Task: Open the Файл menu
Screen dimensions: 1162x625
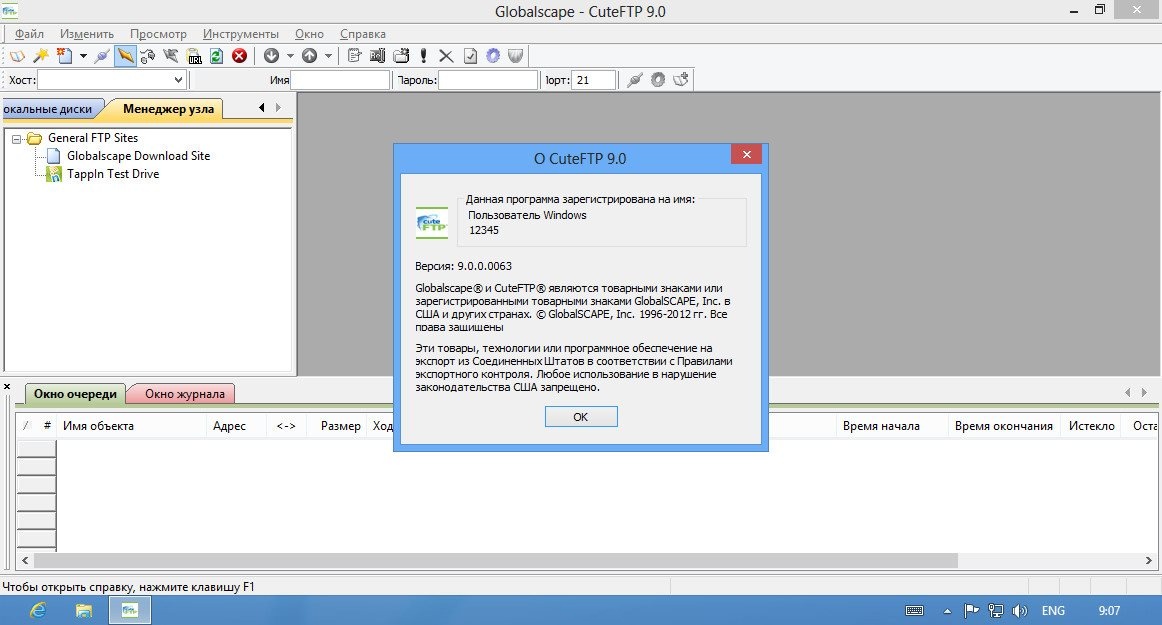Action: 29,33
